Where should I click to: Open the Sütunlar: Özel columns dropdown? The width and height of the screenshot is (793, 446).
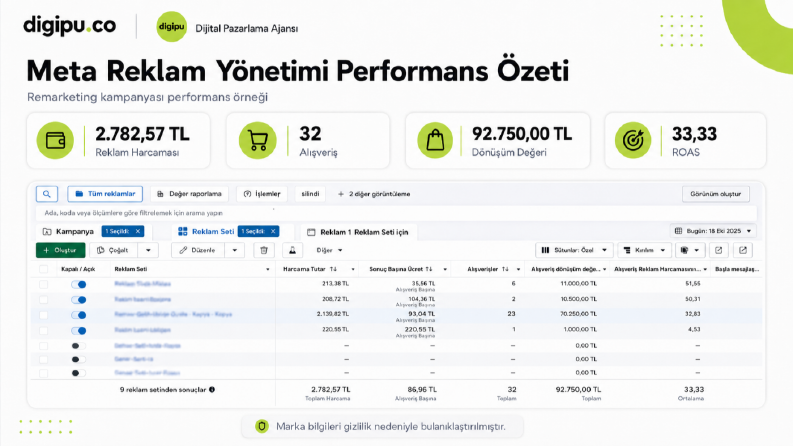tap(574, 250)
